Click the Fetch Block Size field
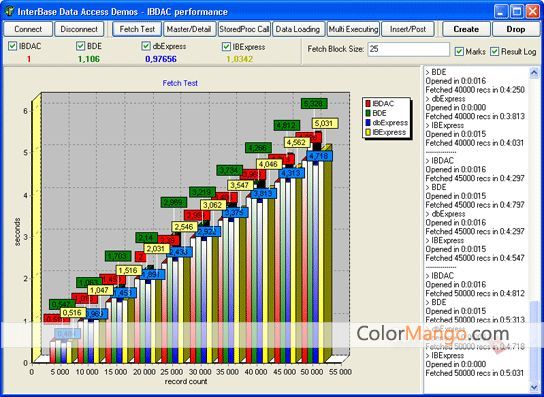 click(408, 49)
